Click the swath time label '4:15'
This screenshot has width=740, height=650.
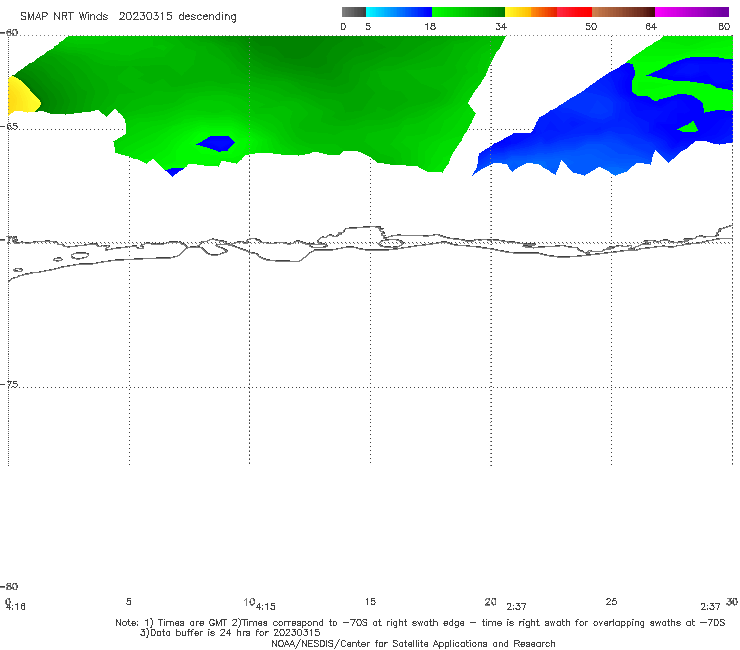point(266,607)
